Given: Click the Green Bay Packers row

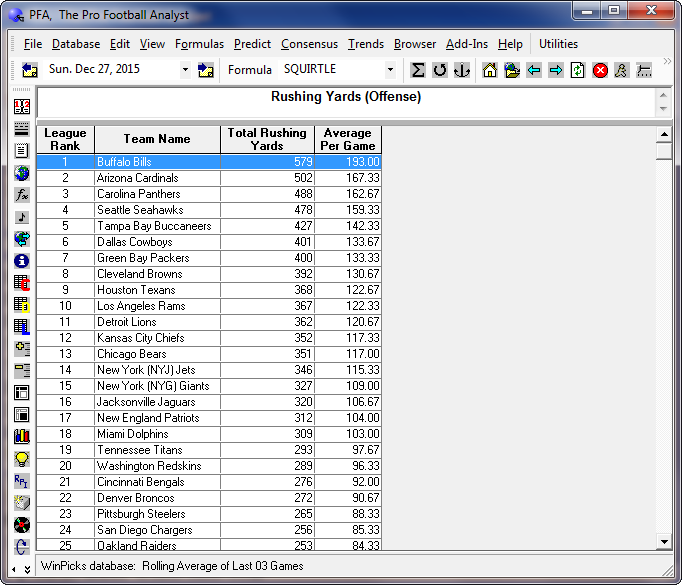Looking at the screenshot, I should (x=209, y=258).
